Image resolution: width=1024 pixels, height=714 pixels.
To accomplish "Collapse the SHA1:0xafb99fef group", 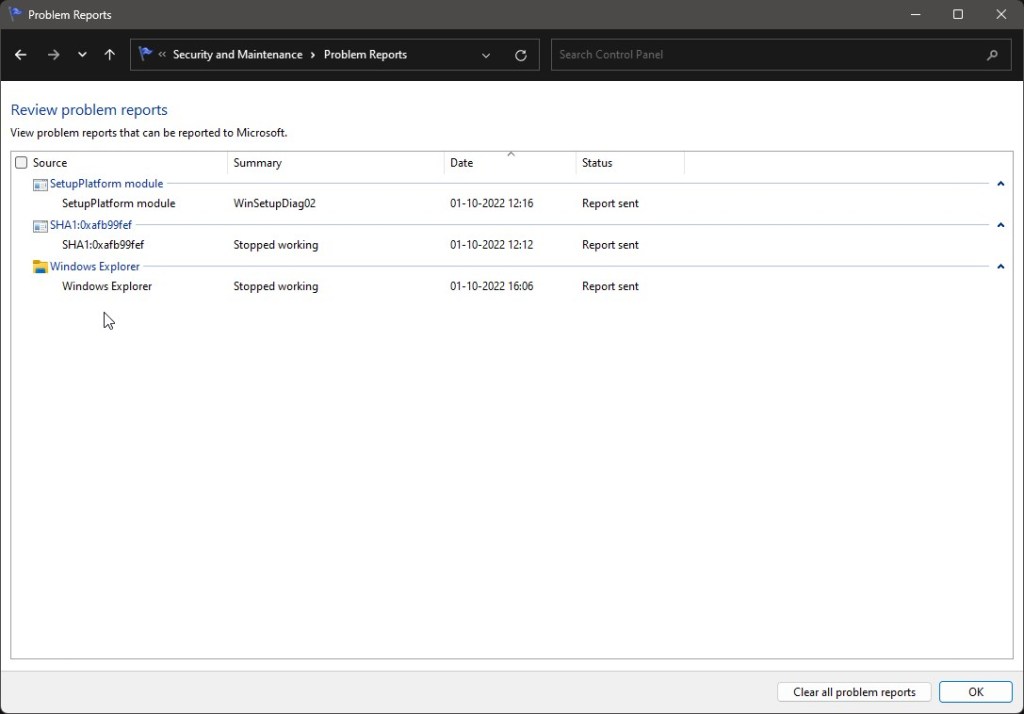I will pyautogui.click(x=1000, y=225).
